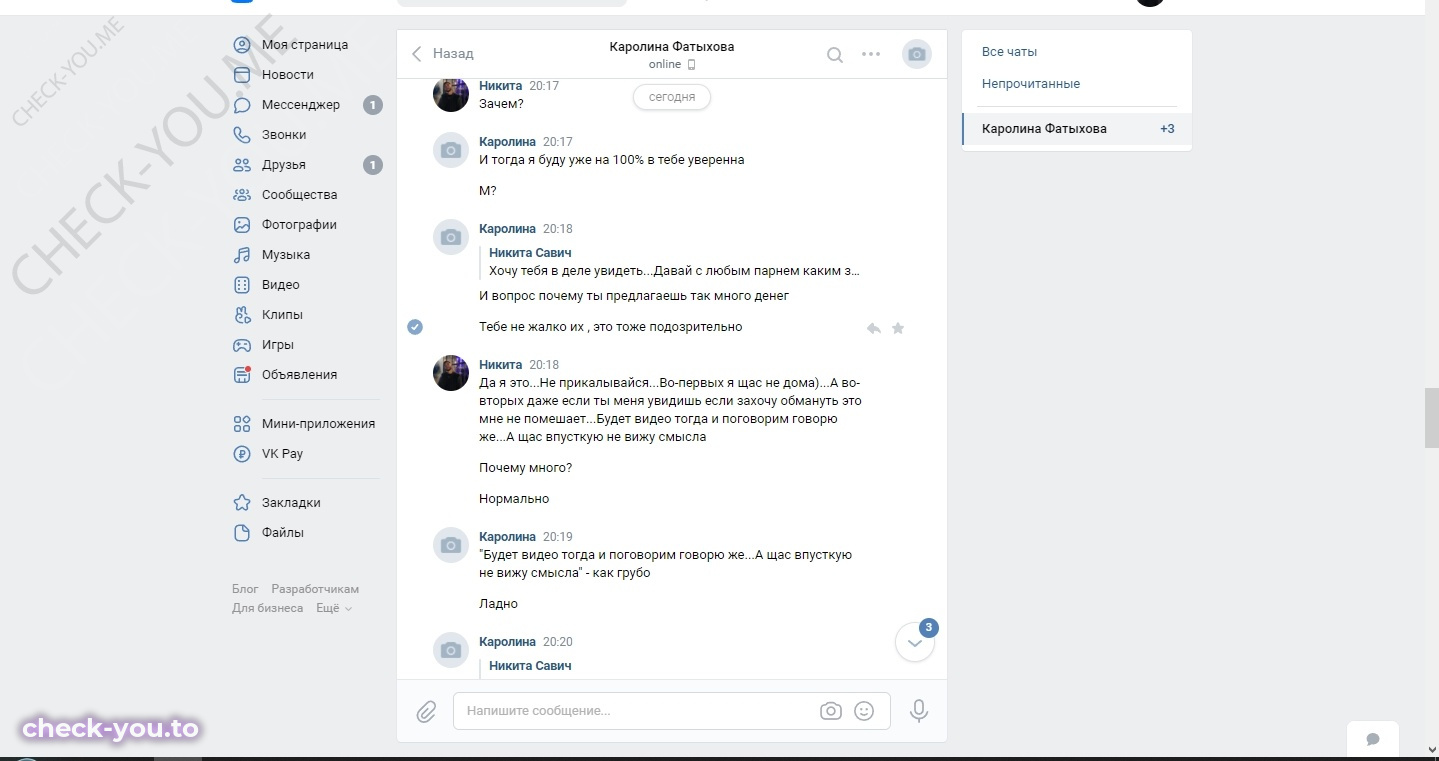Open Для бизнеса footer link
1439x761 pixels.
pyautogui.click(x=268, y=608)
